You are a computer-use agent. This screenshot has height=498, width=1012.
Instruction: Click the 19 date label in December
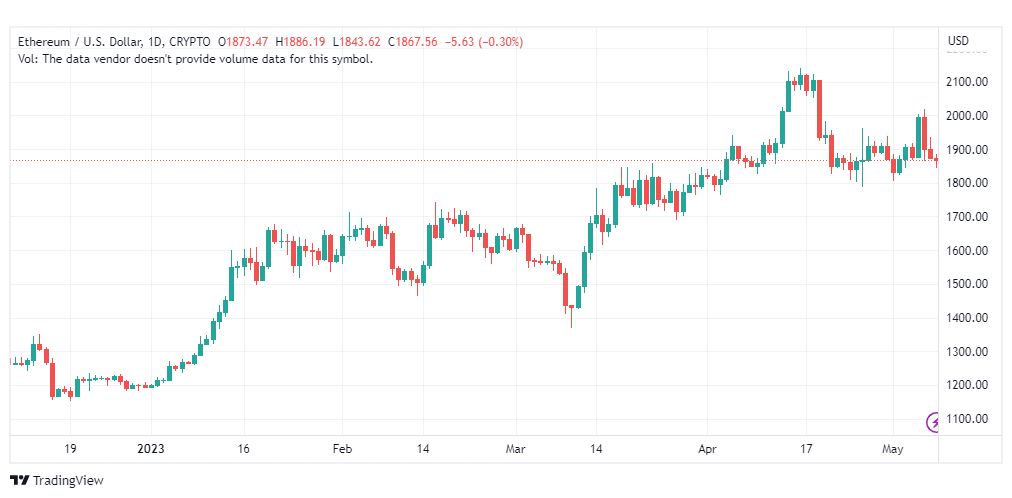click(70, 450)
